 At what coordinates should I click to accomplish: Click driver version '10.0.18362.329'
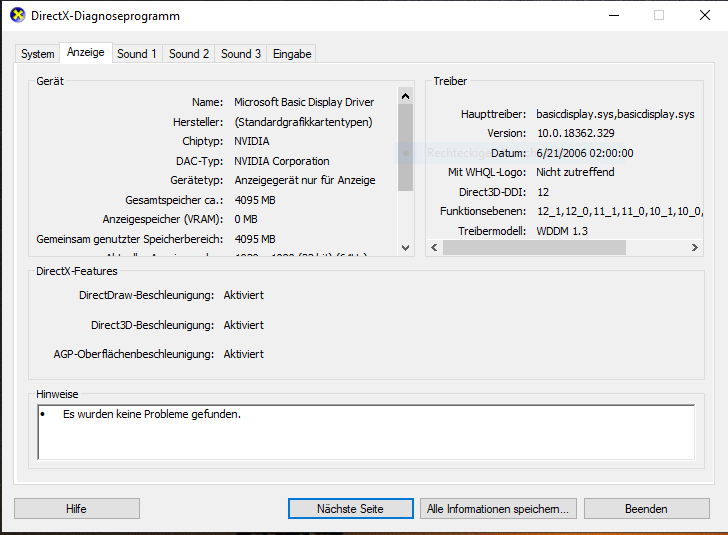(576, 133)
